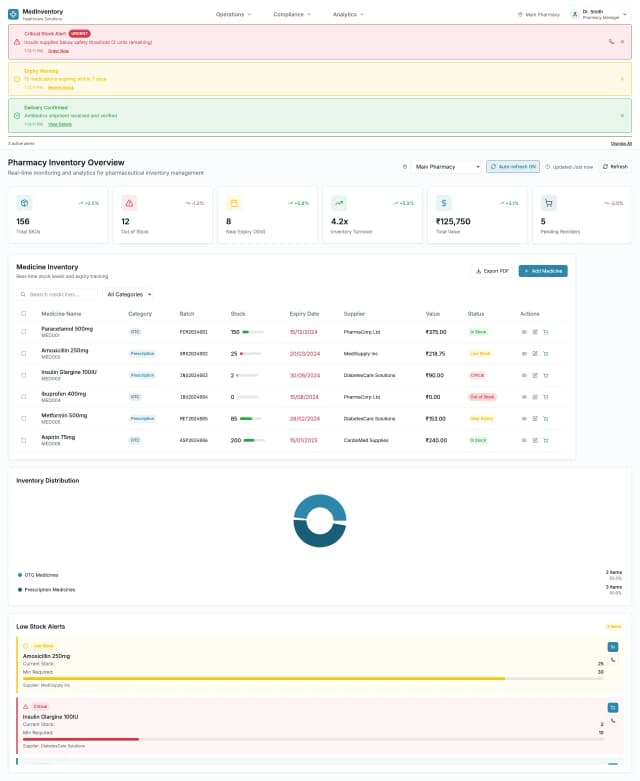Image resolution: width=640 pixels, height=781 pixels.
Task: Open the Operations menu
Action: pos(233,14)
